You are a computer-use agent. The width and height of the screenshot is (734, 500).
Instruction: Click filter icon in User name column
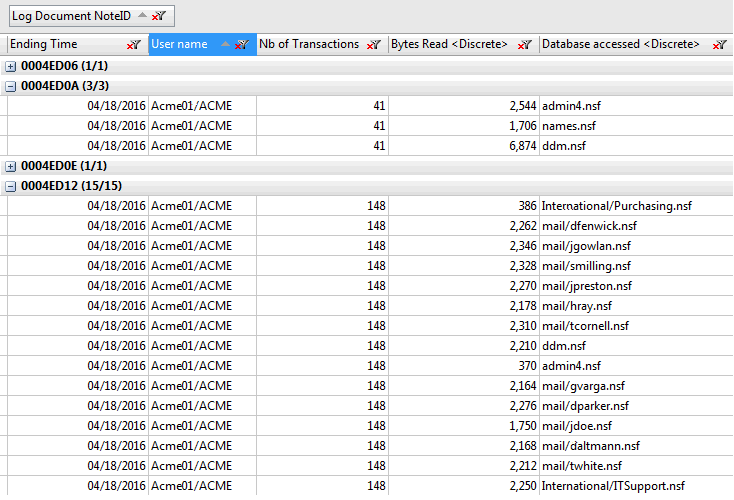coord(242,45)
